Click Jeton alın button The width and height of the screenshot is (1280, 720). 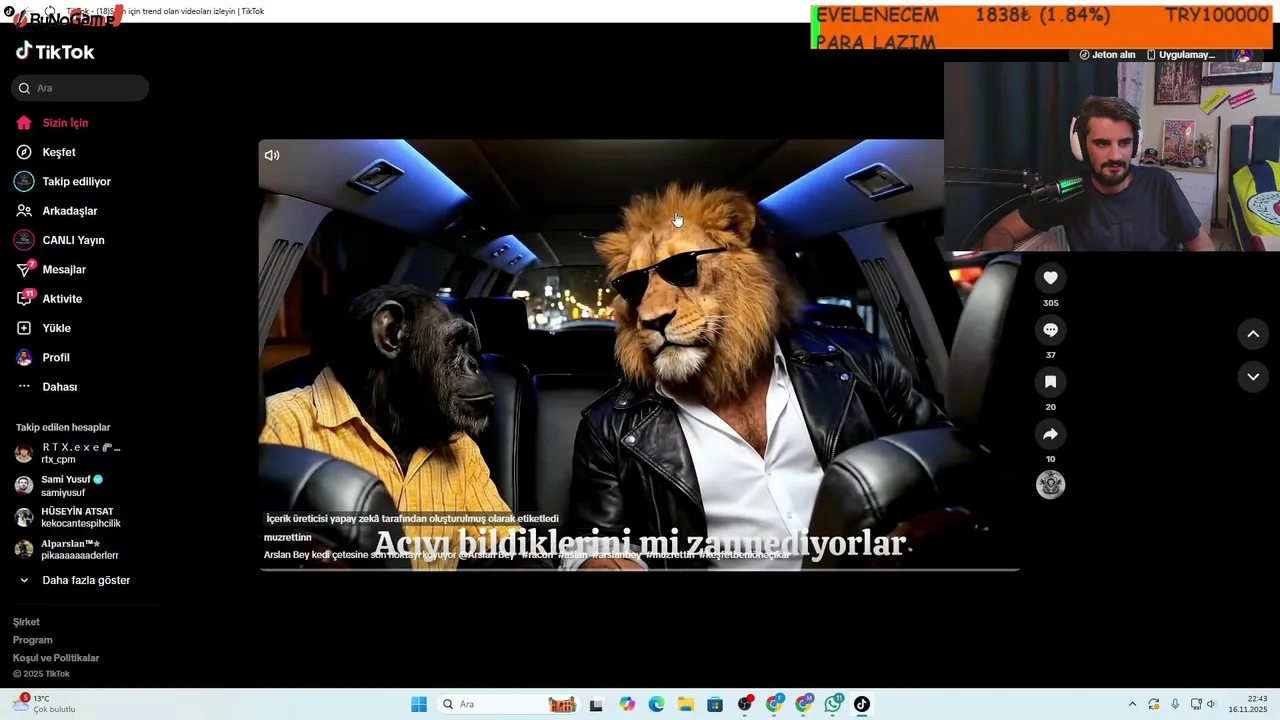tap(1107, 55)
